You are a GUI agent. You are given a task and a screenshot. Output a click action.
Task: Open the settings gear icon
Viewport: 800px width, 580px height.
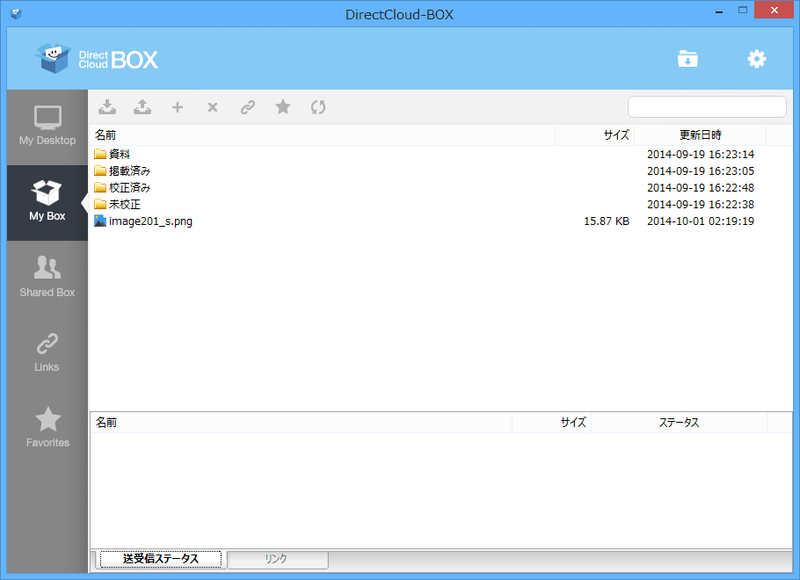pyautogui.click(x=756, y=59)
